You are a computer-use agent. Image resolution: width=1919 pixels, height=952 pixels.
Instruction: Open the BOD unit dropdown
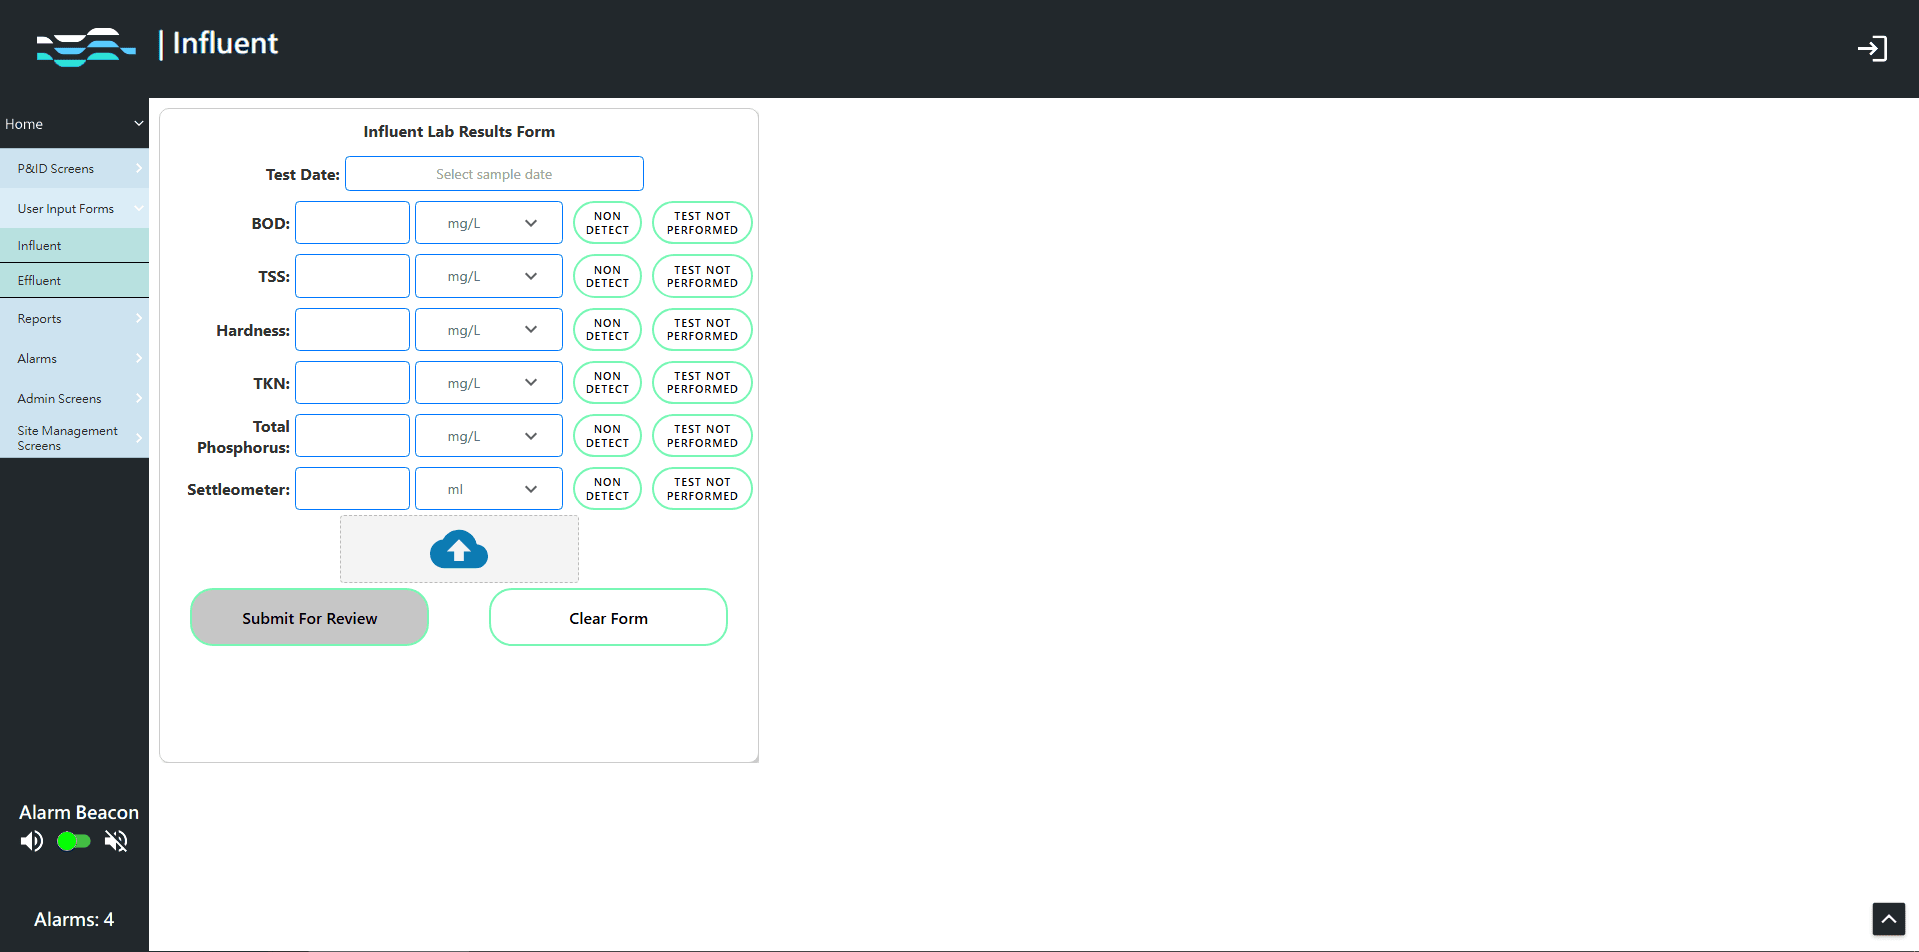[x=489, y=222]
